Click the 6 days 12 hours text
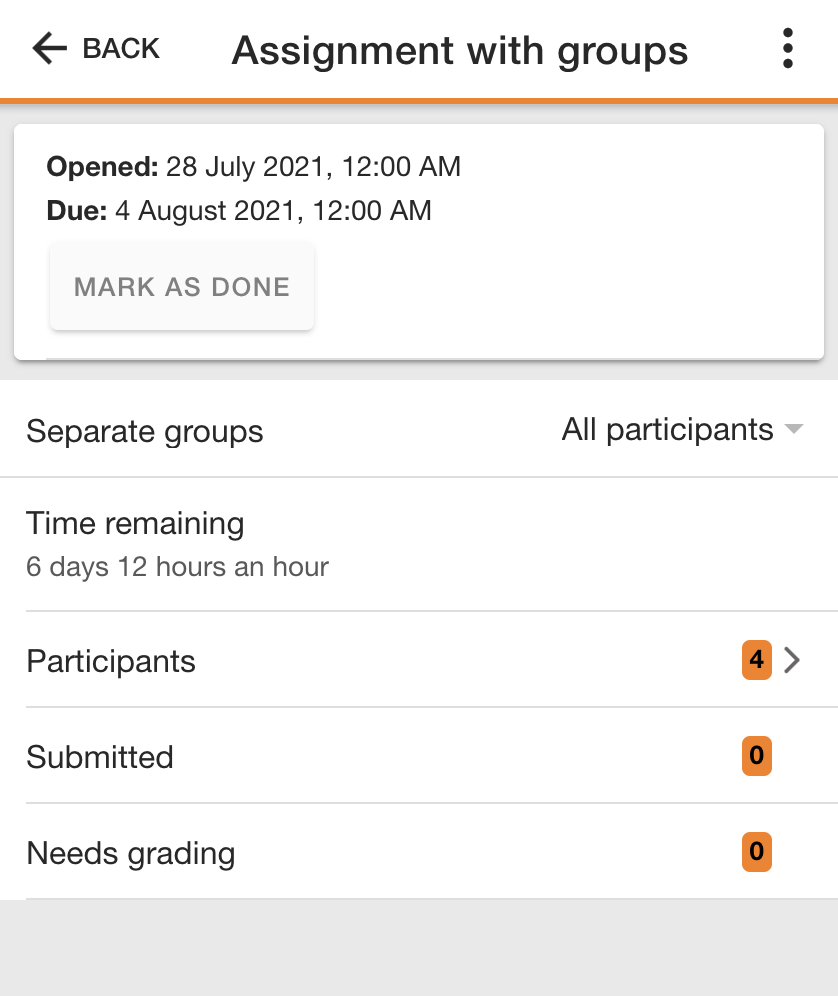This screenshot has width=838, height=996. point(177,567)
